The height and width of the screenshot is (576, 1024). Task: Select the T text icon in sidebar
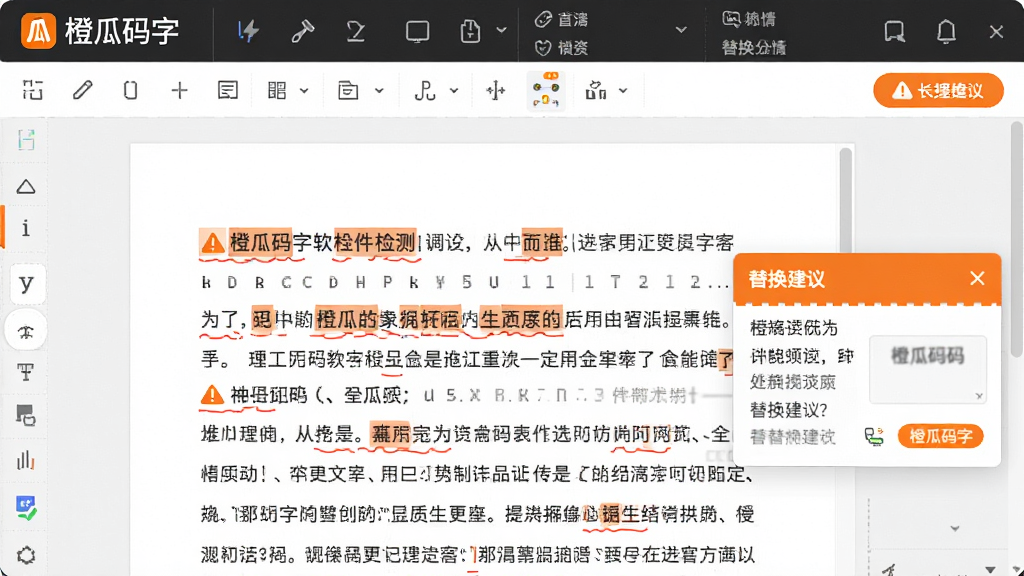pyautogui.click(x=25, y=372)
